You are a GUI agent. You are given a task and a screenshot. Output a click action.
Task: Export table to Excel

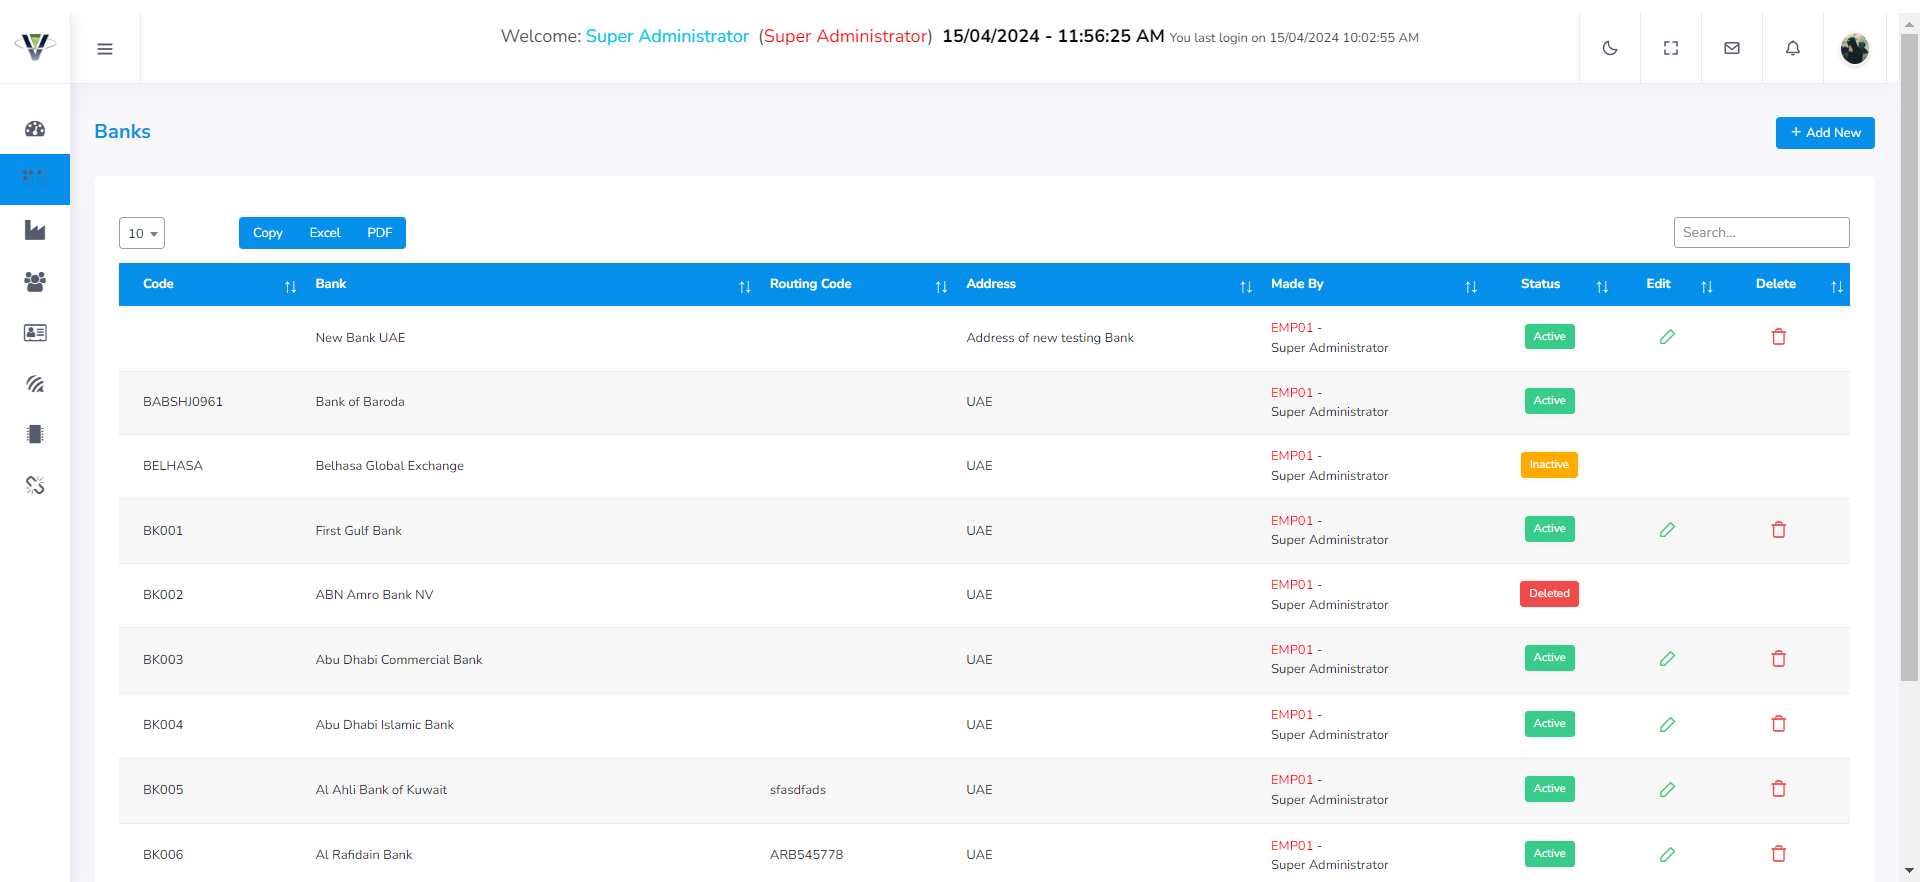(325, 233)
